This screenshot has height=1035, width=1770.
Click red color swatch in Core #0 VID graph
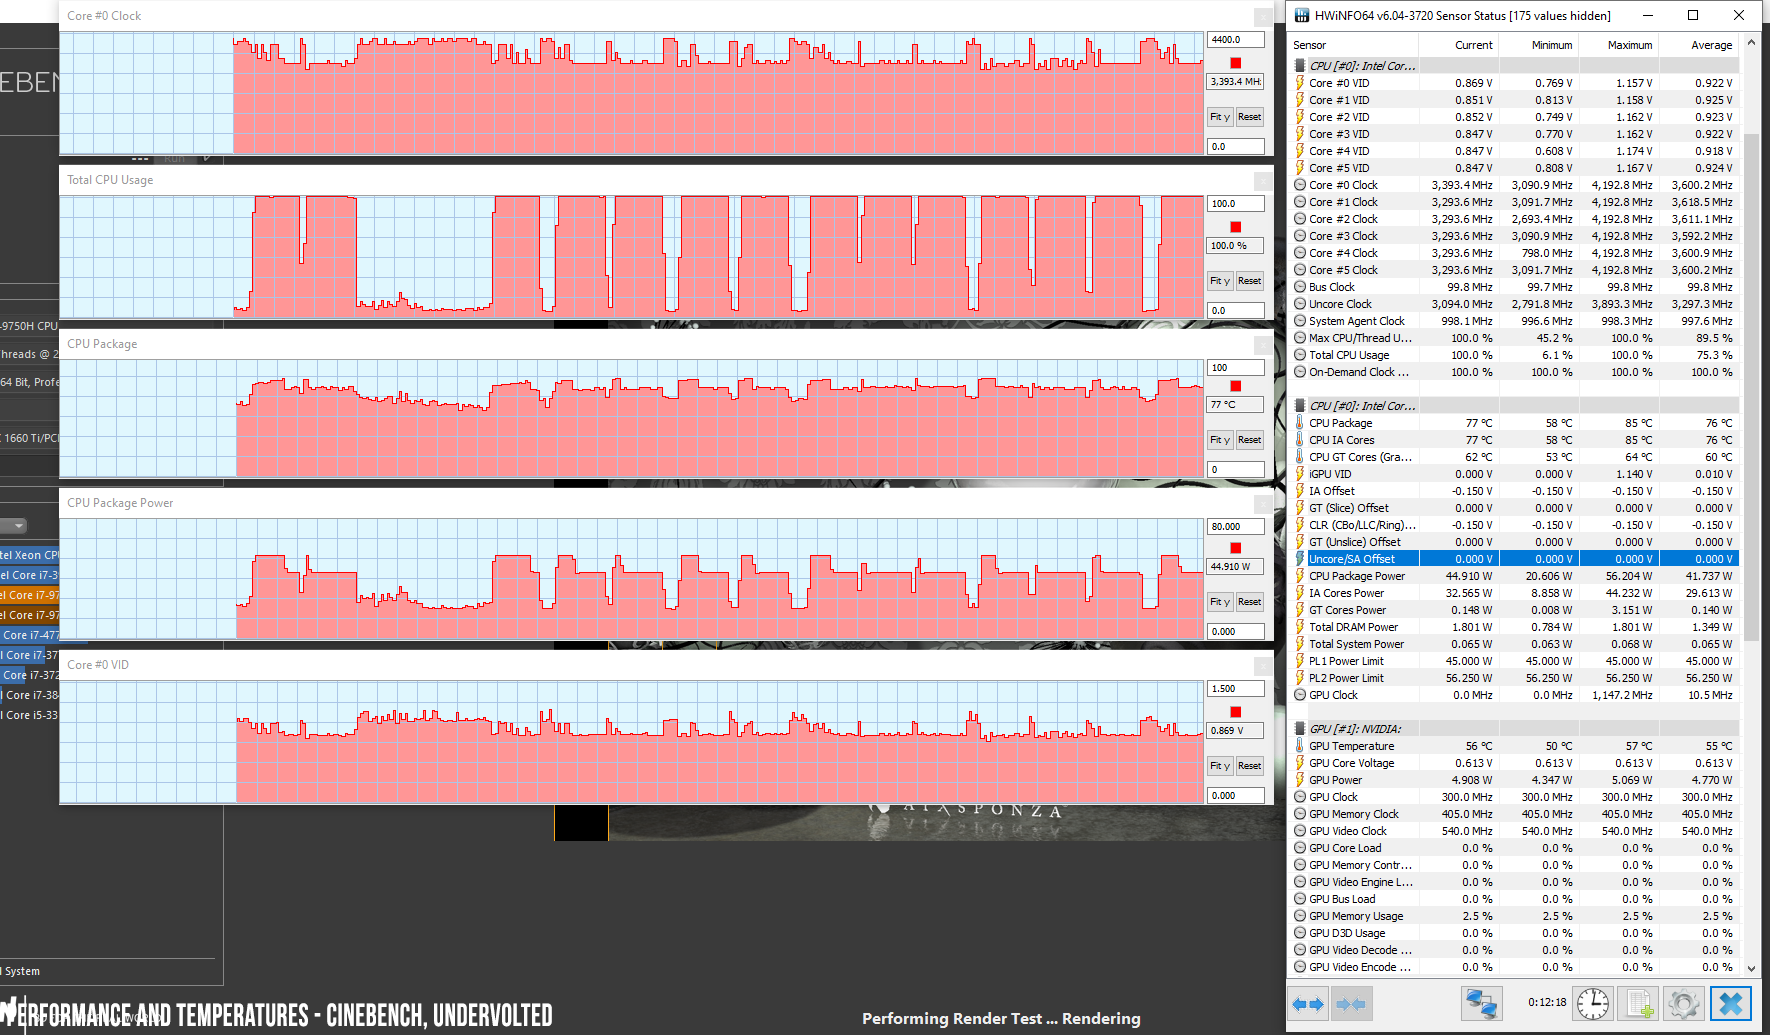(x=1236, y=712)
